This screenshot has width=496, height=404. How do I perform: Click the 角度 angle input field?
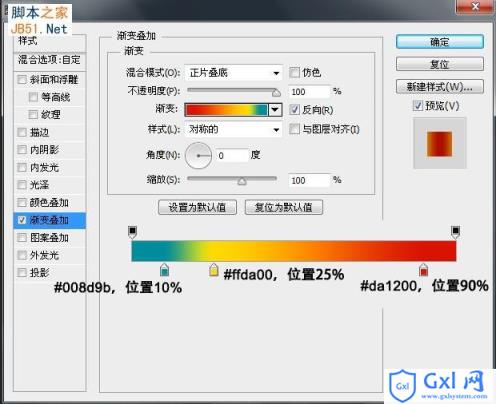pyautogui.click(x=232, y=156)
